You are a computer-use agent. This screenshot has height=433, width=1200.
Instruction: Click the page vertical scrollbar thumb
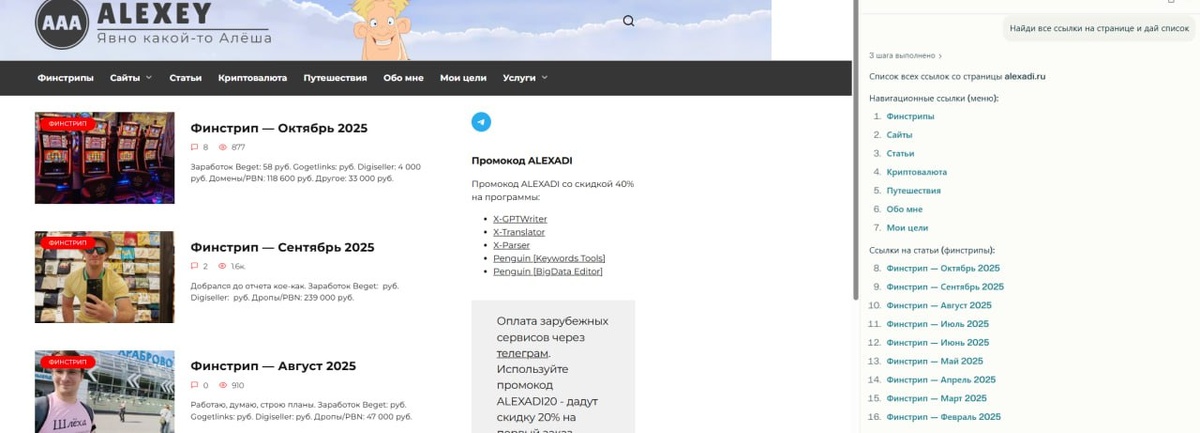click(855, 150)
